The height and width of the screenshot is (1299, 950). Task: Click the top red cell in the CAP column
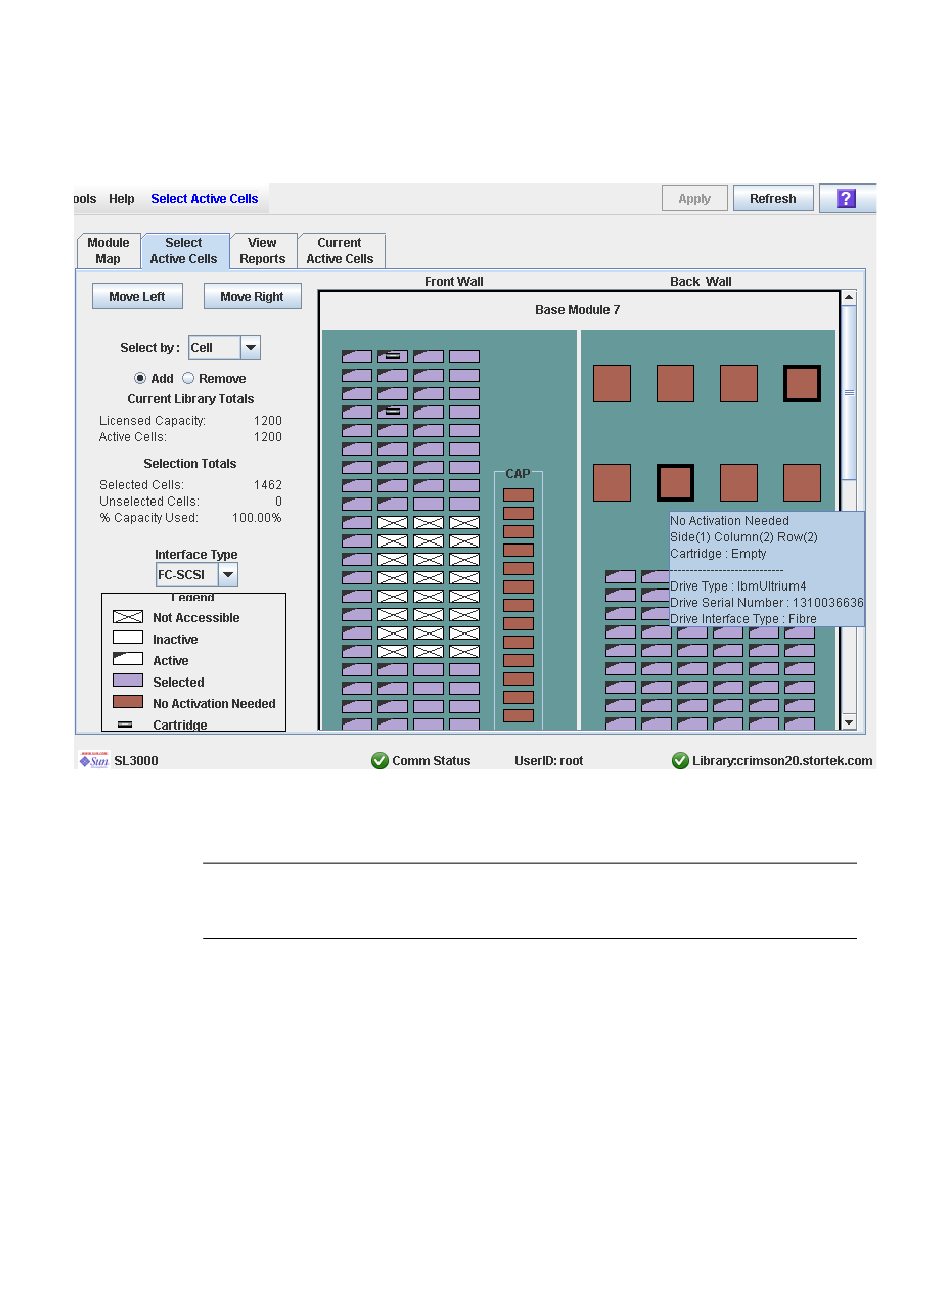pos(518,495)
